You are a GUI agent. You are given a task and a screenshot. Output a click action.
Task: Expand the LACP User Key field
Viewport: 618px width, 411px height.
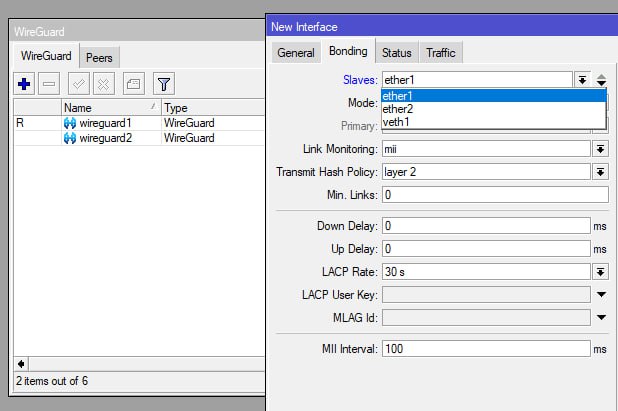click(x=601, y=294)
